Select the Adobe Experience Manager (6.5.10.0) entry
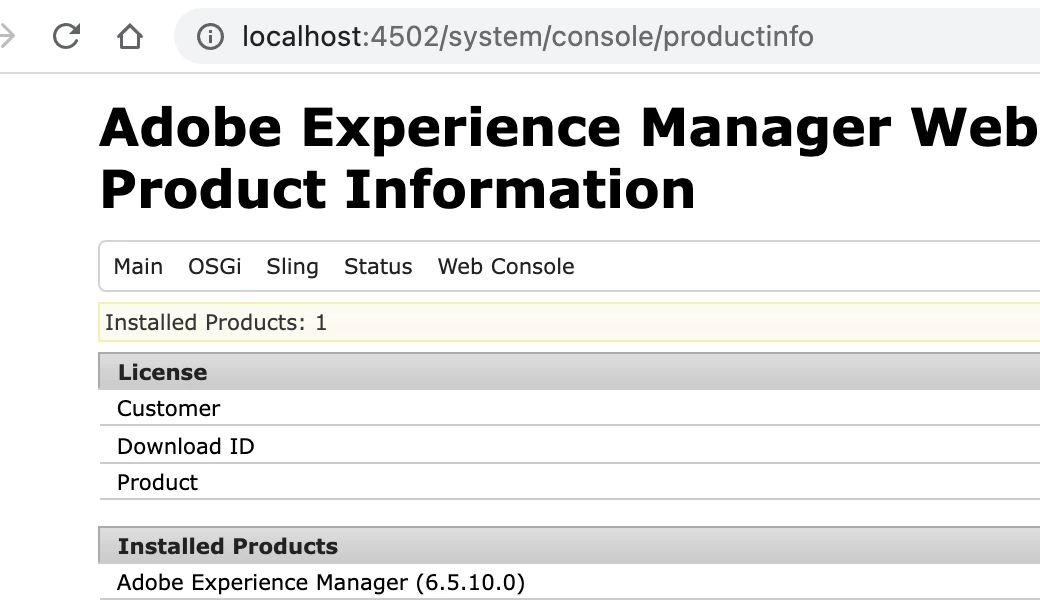This screenshot has width=1040, height=616. 321,582
